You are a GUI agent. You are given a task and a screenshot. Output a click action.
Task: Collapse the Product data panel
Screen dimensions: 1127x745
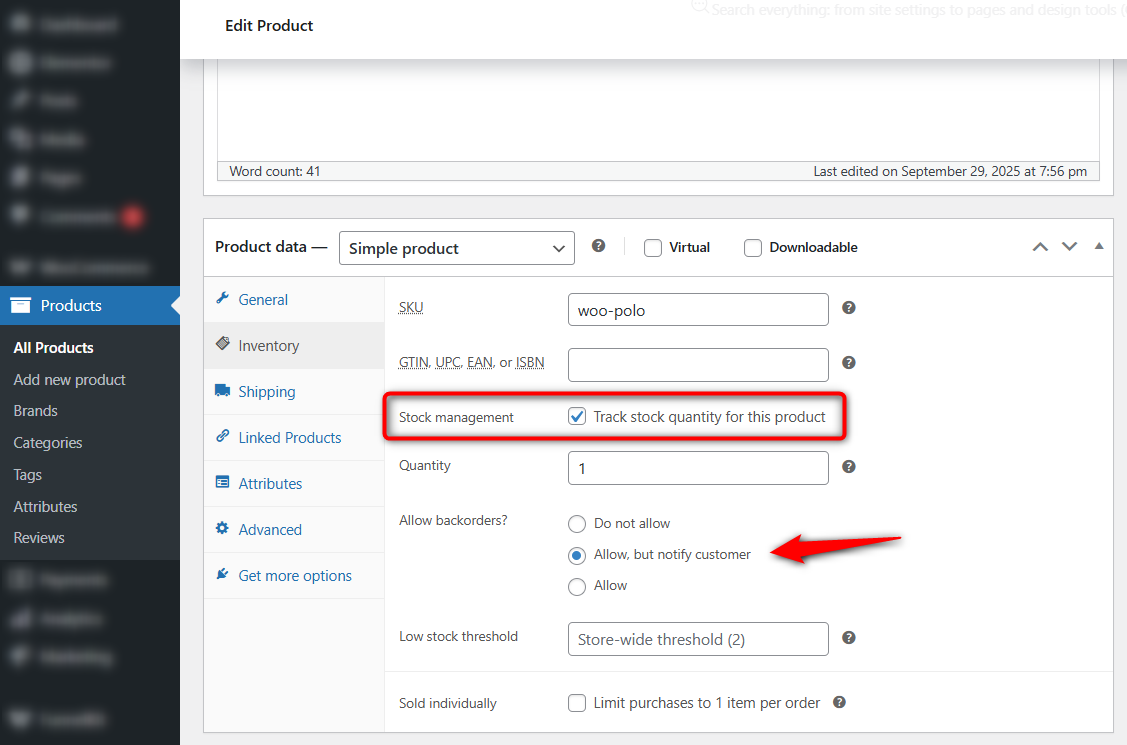pos(1099,245)
